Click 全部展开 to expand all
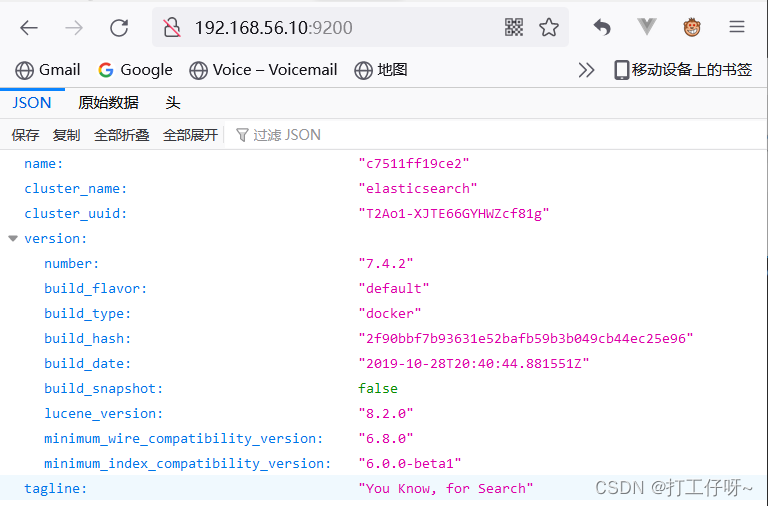768x506 pixels. [190, 135]
